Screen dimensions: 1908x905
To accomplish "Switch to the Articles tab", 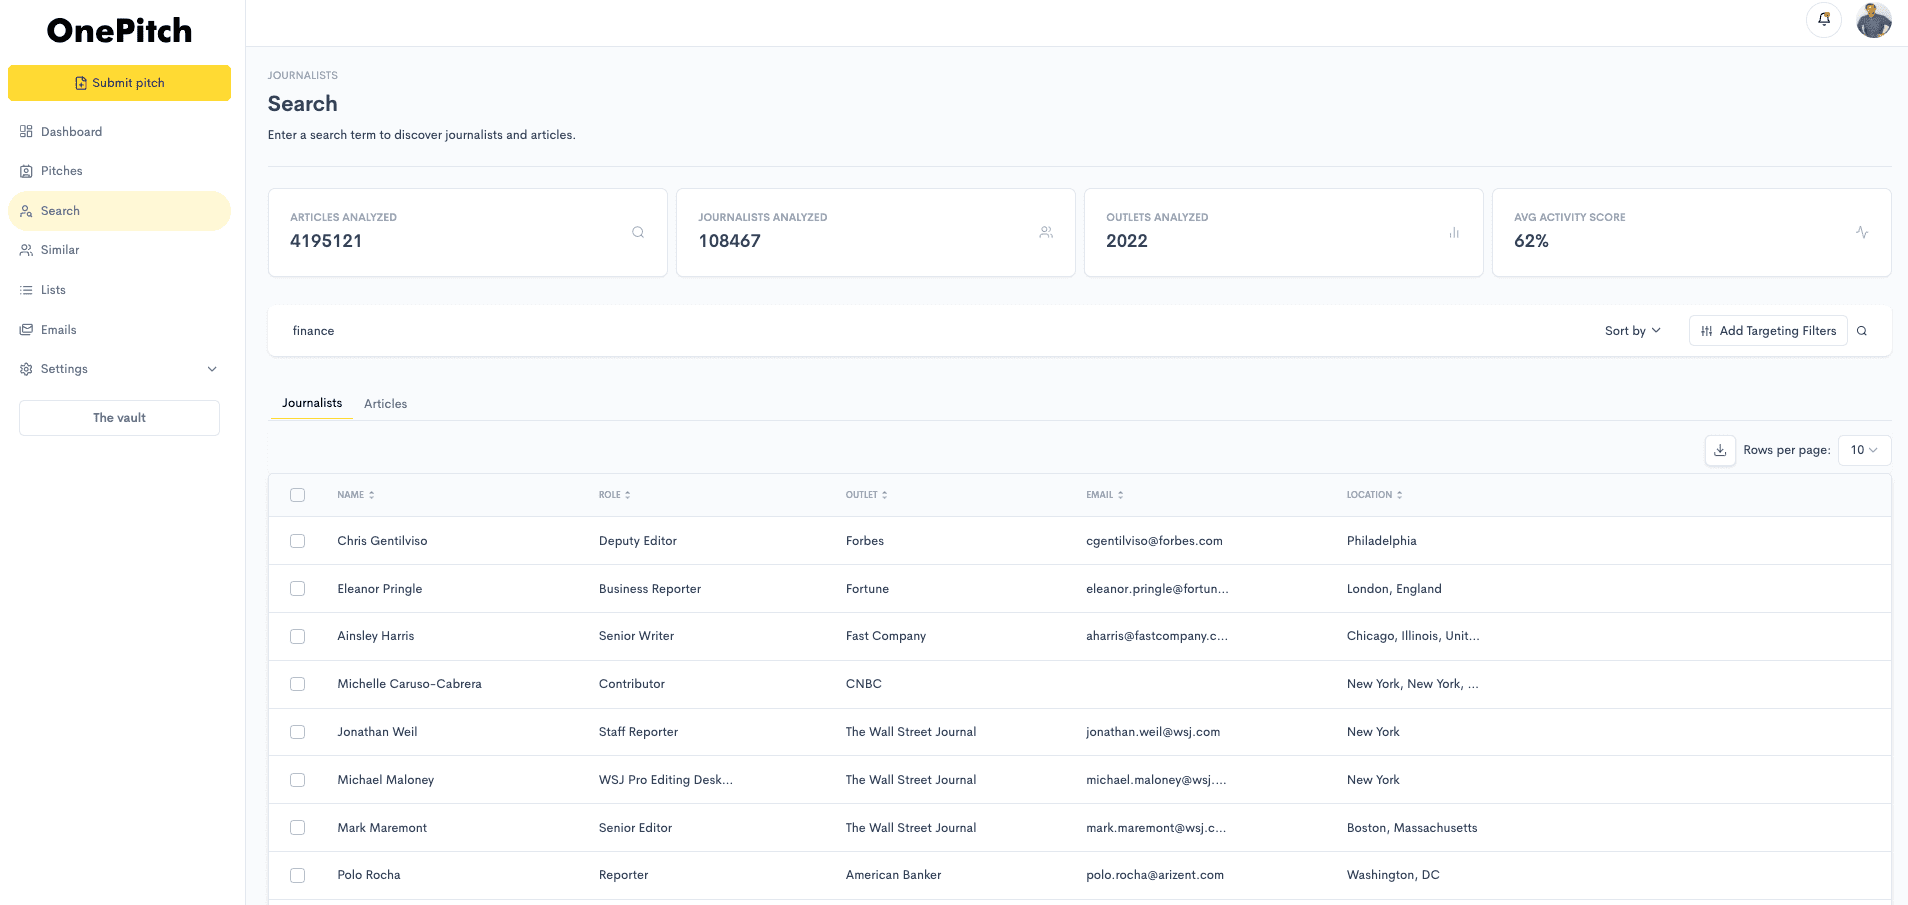I will click(385, 404).
